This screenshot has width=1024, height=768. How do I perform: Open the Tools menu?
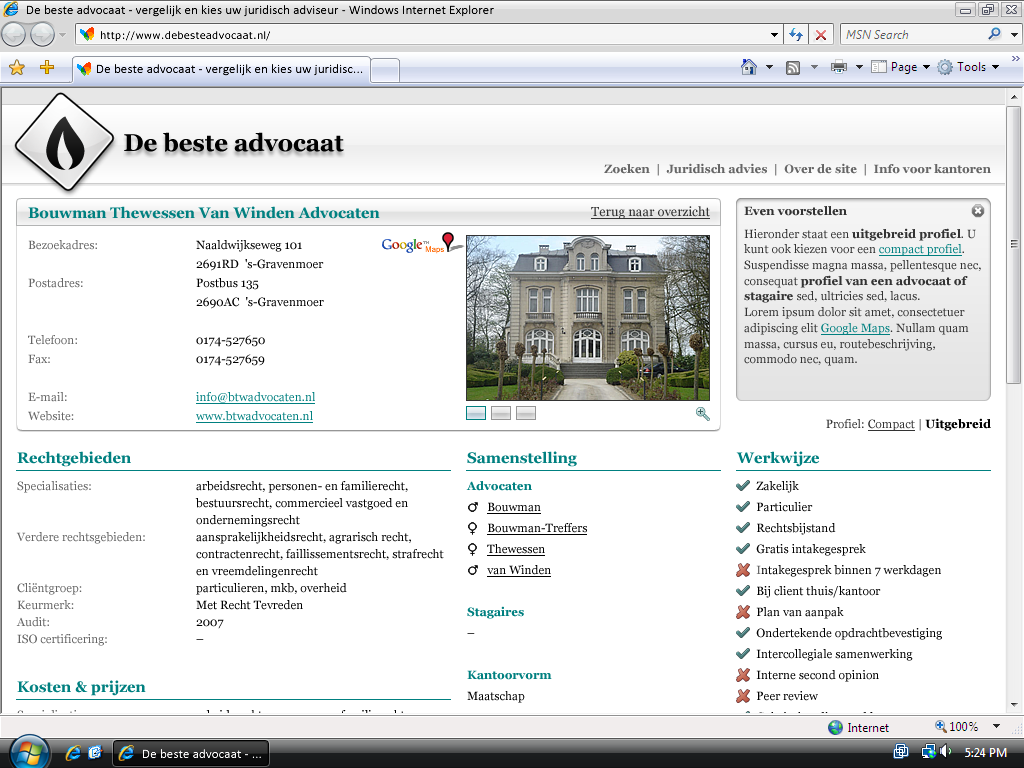pyautogui.click(x=968, y=67)
